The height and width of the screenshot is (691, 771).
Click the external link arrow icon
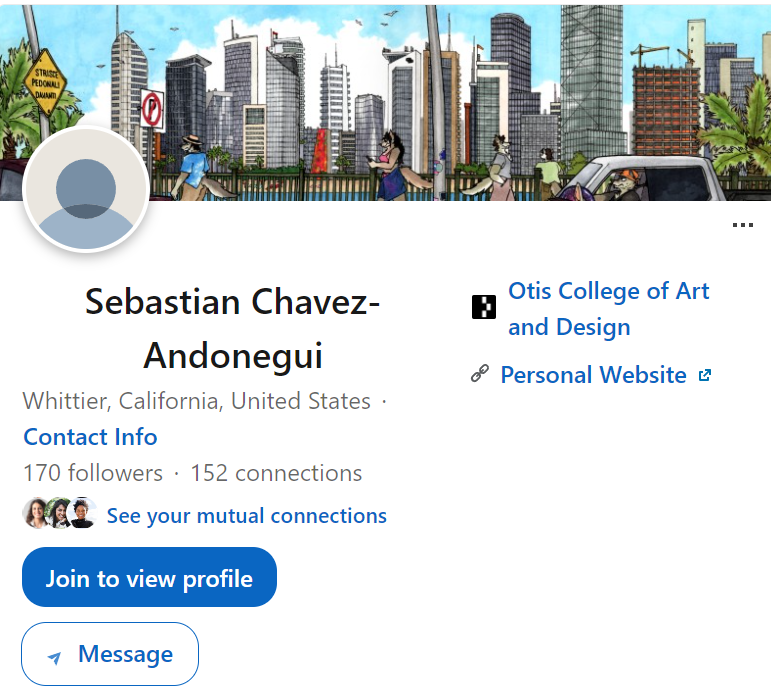coord(705,375)
